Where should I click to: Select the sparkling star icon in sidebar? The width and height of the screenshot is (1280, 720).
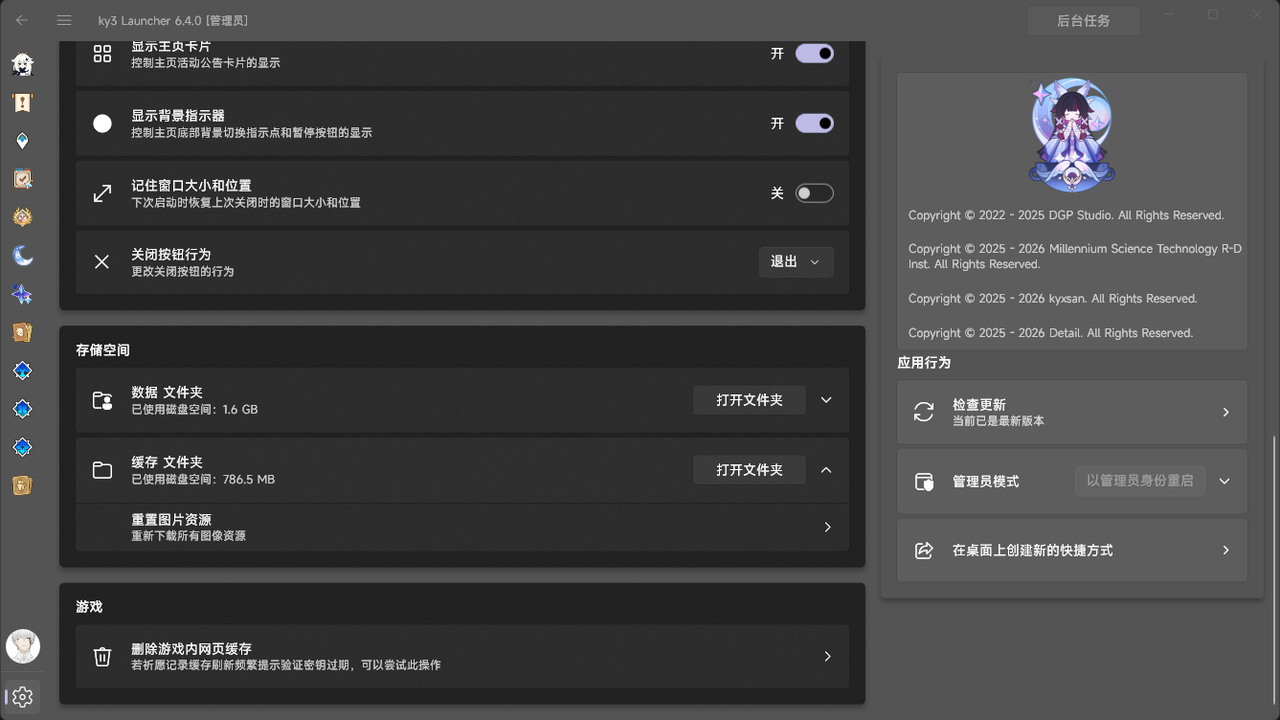(x=22, y=293)
